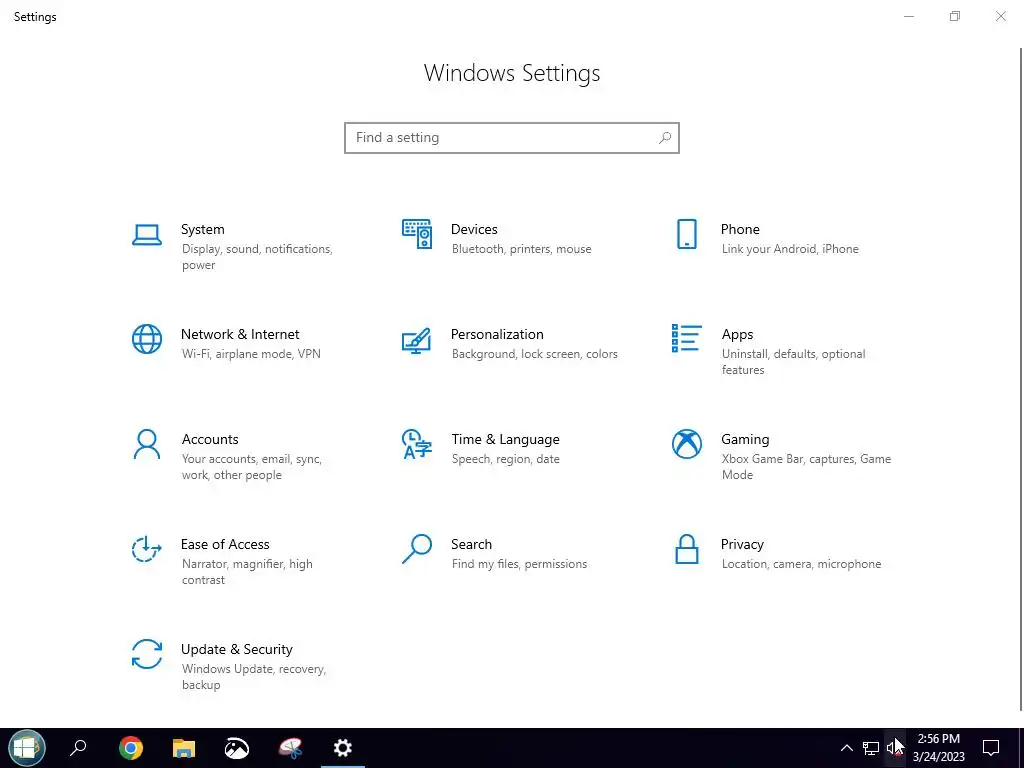
Task: Click the Search magnifier category icon
Action: point(417,549)
